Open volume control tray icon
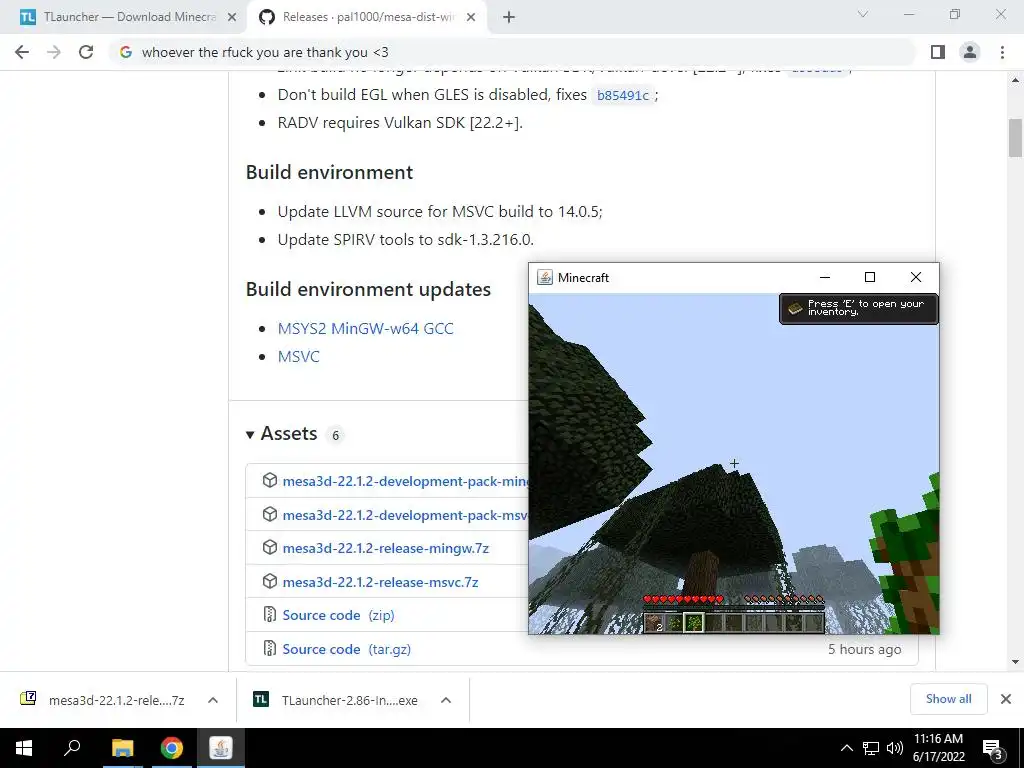 pos(895,748)
